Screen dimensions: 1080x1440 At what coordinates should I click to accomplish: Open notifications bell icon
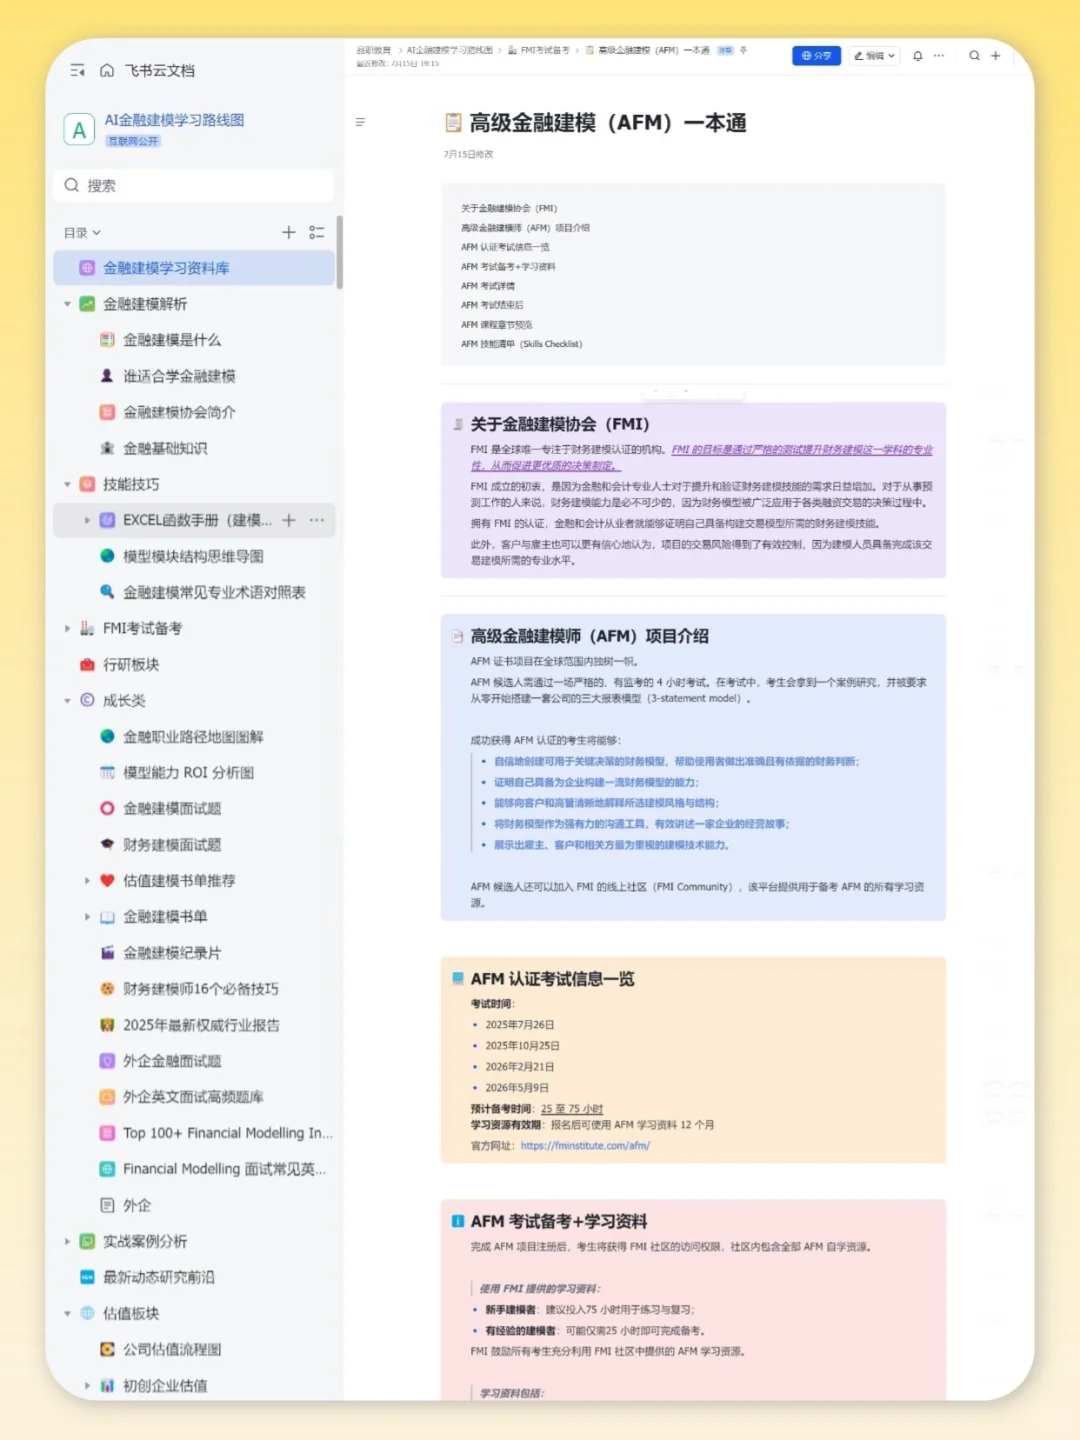tap(918, 56)
